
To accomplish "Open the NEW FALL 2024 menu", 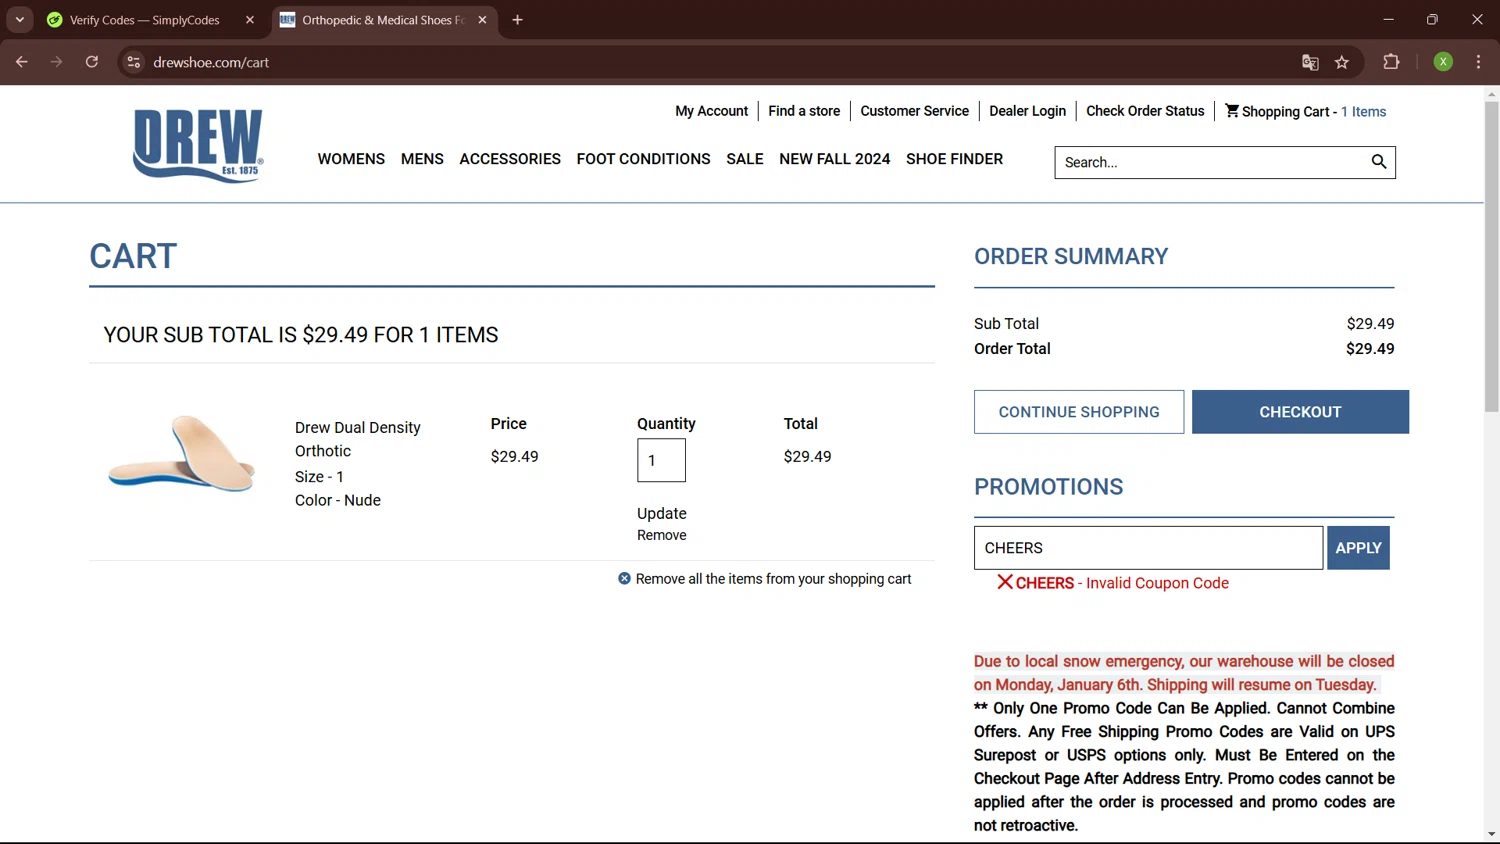I will coord(834,159).
